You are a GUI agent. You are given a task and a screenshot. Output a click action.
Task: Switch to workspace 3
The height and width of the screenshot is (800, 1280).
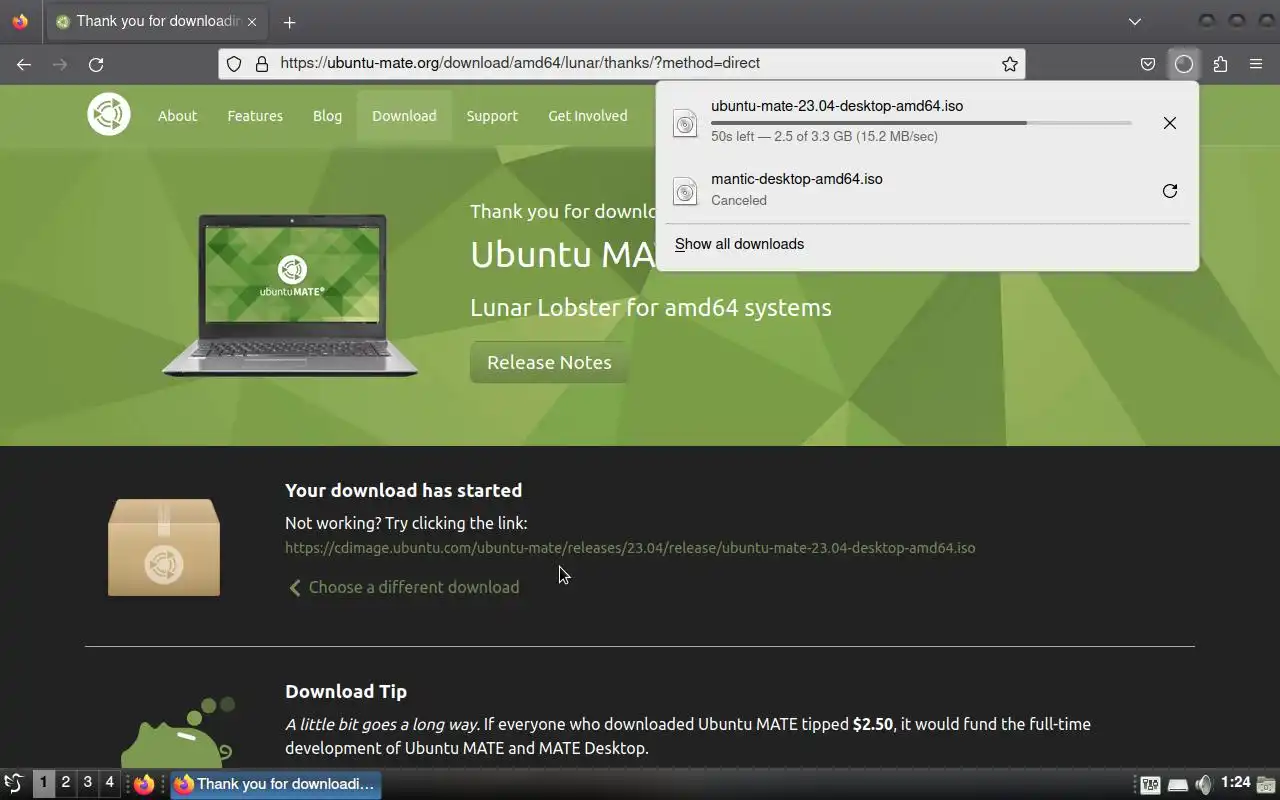point(88,783)
